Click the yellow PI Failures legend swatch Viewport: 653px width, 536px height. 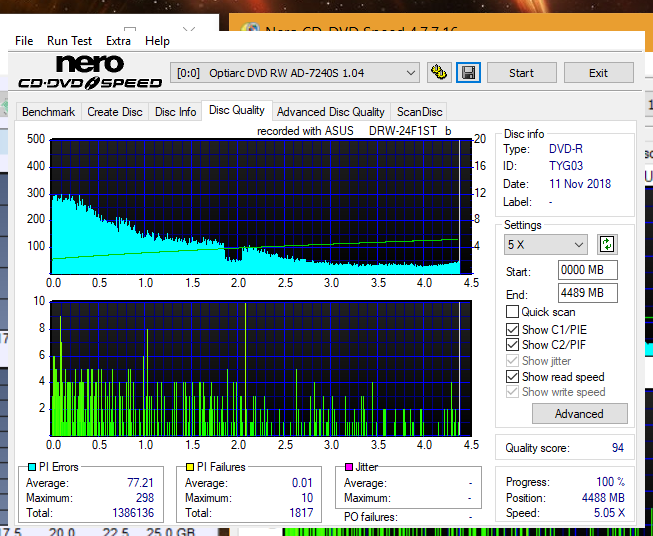[189, 467]
